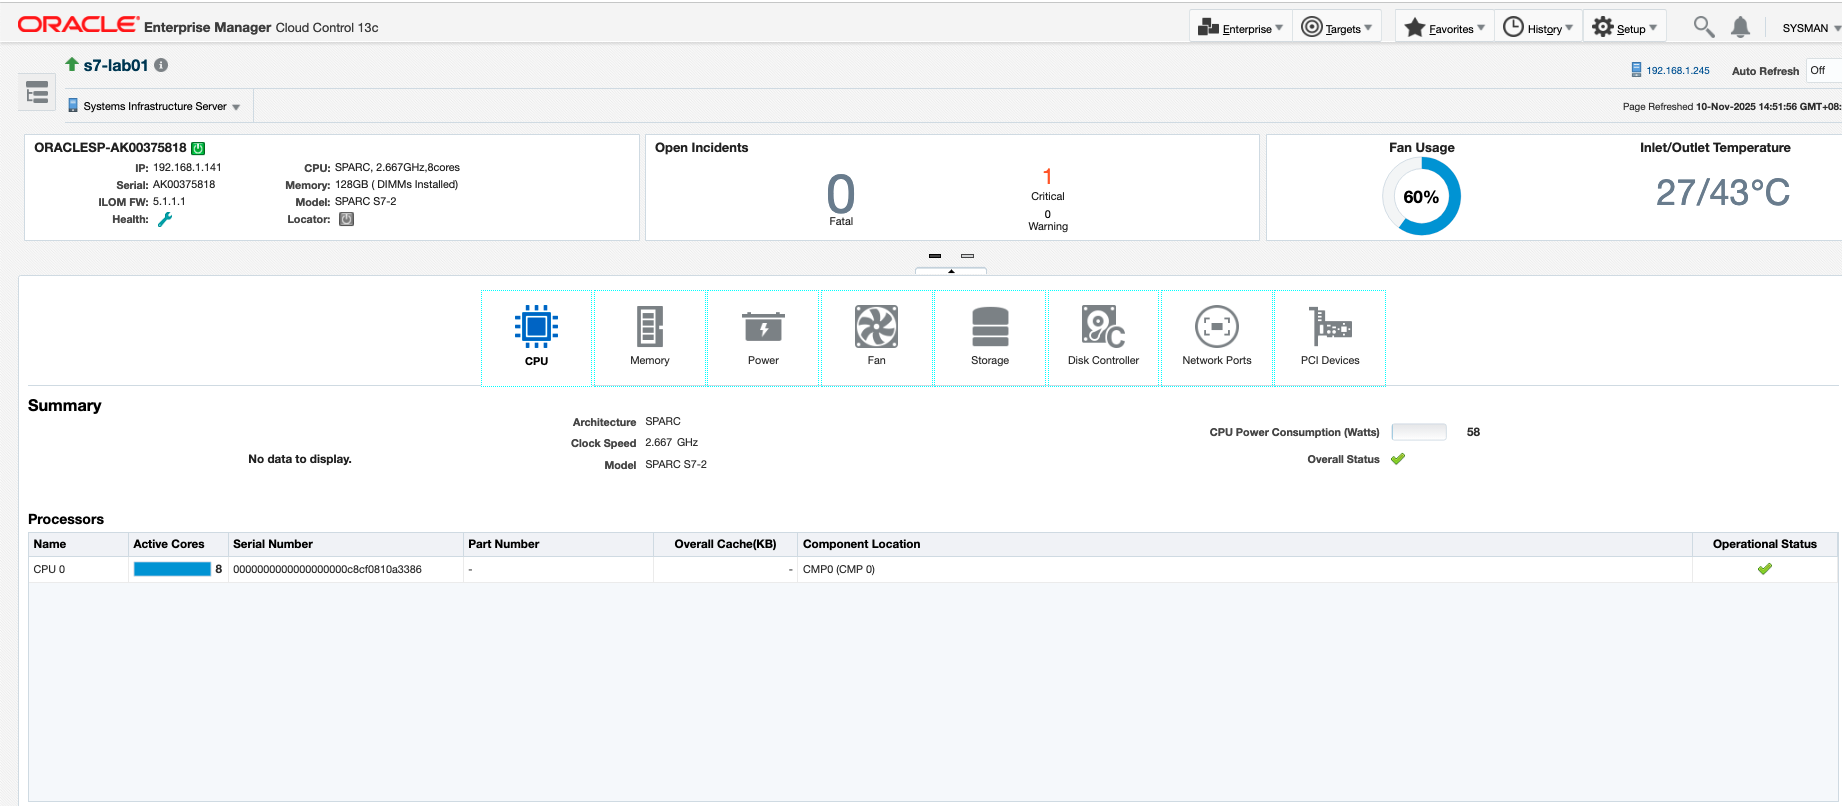Image resolution: width=1842 pixels, height=806 pixels.
Task: Toggle the server Locator indicator
Action: [x=346, y=219]
